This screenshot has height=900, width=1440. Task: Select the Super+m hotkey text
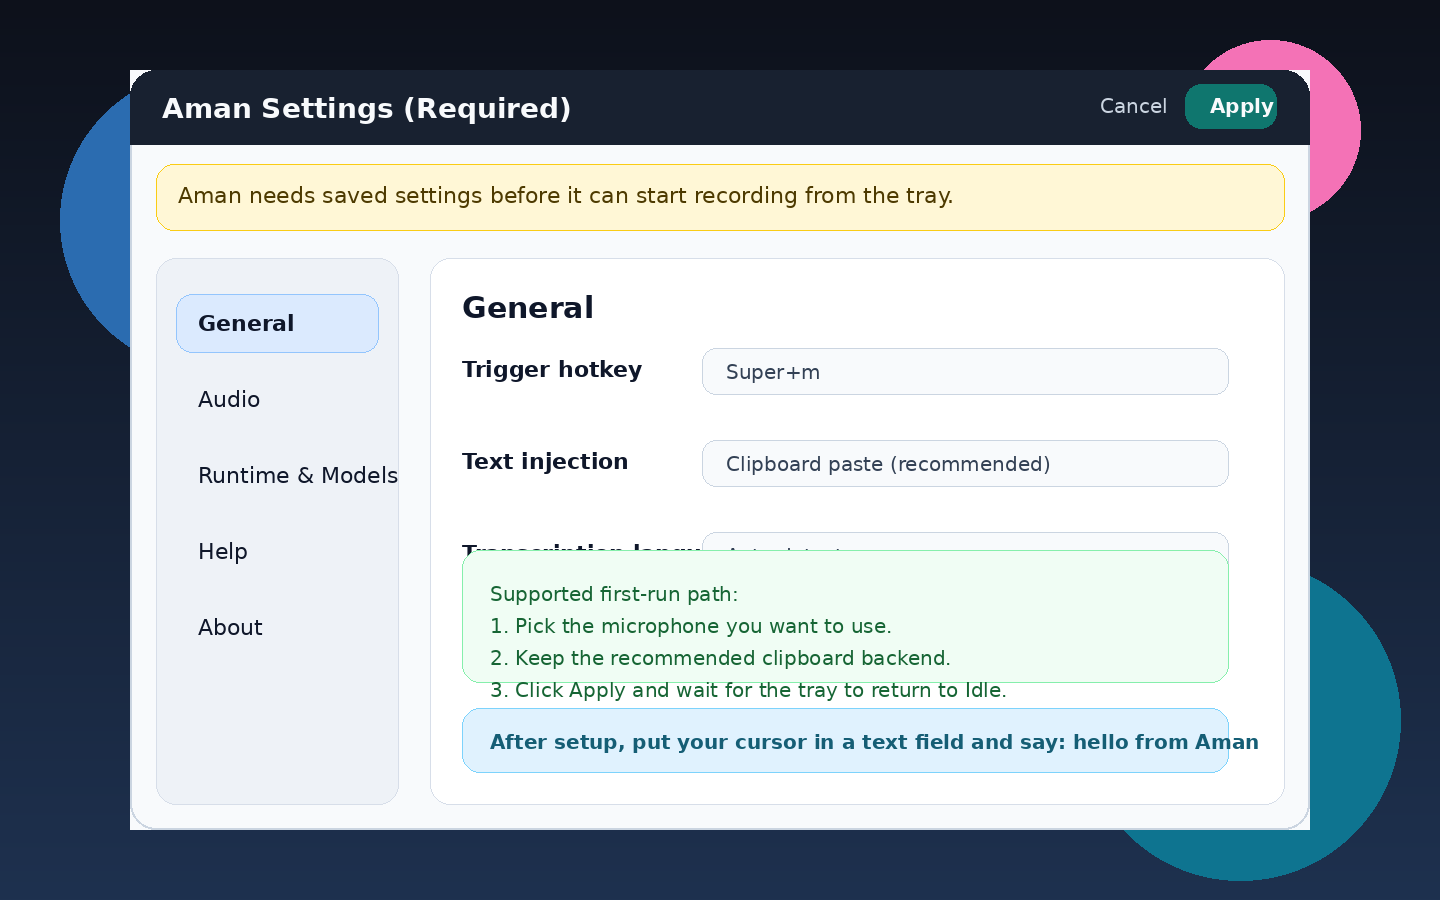(x=772, y=371)
